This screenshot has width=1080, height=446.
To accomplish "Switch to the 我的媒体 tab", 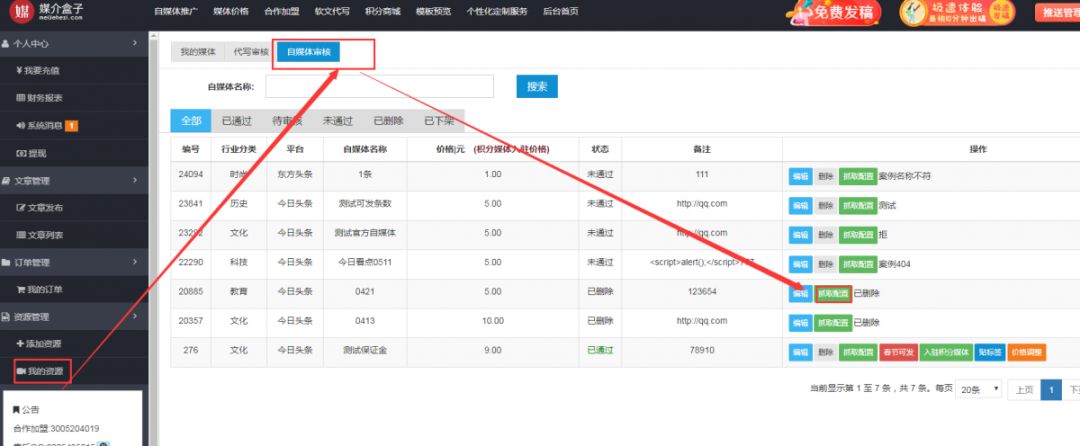I will (x=198, y=52).
